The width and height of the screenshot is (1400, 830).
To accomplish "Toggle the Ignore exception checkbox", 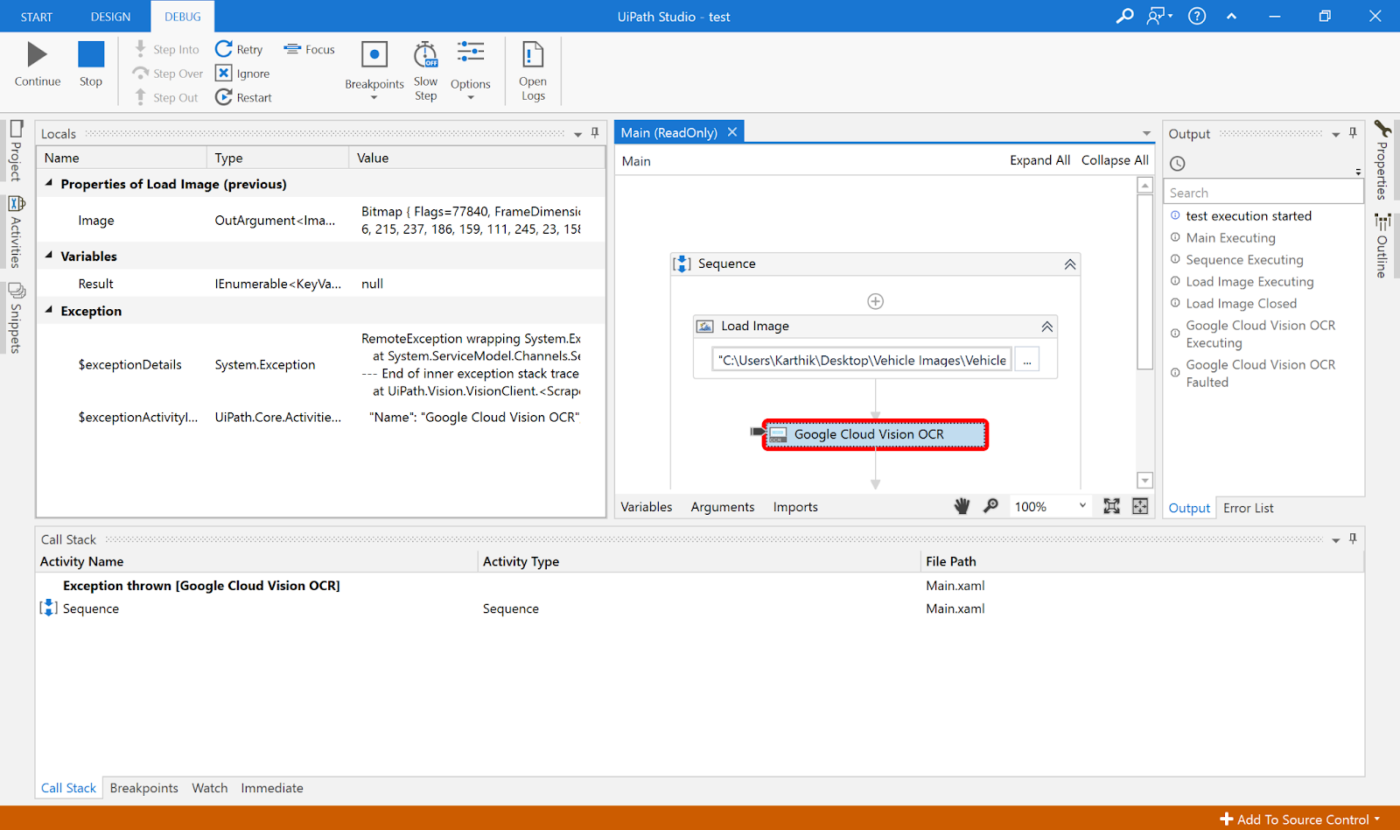I will 224,73.
